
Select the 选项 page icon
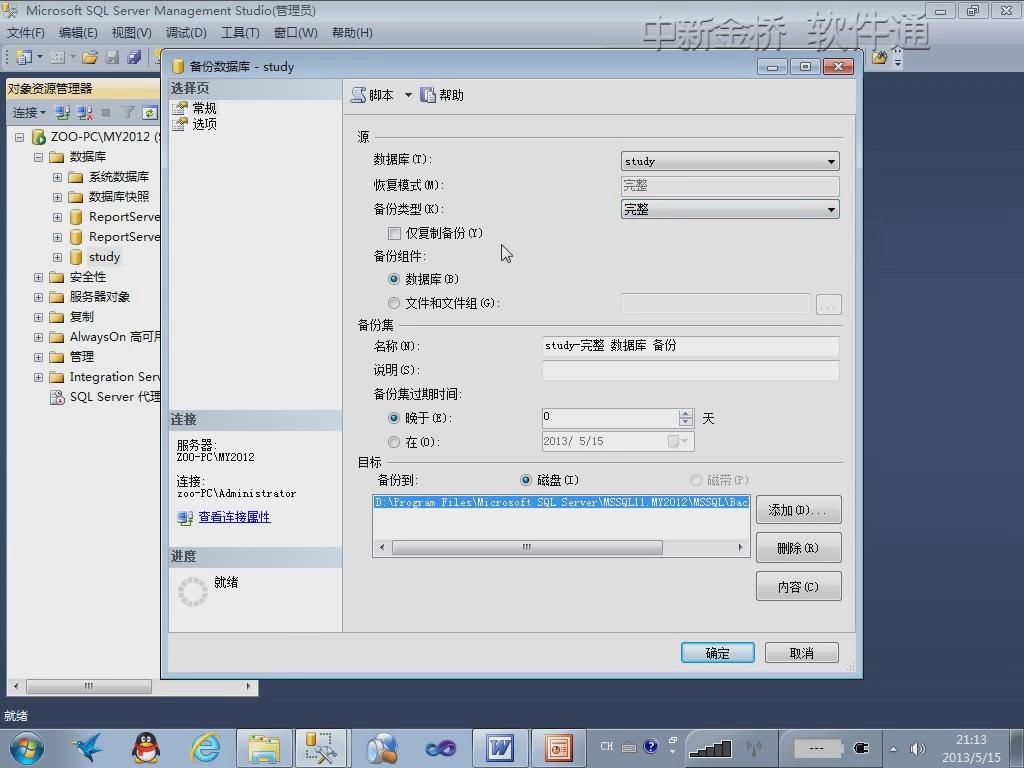click(x=180, y=124)
